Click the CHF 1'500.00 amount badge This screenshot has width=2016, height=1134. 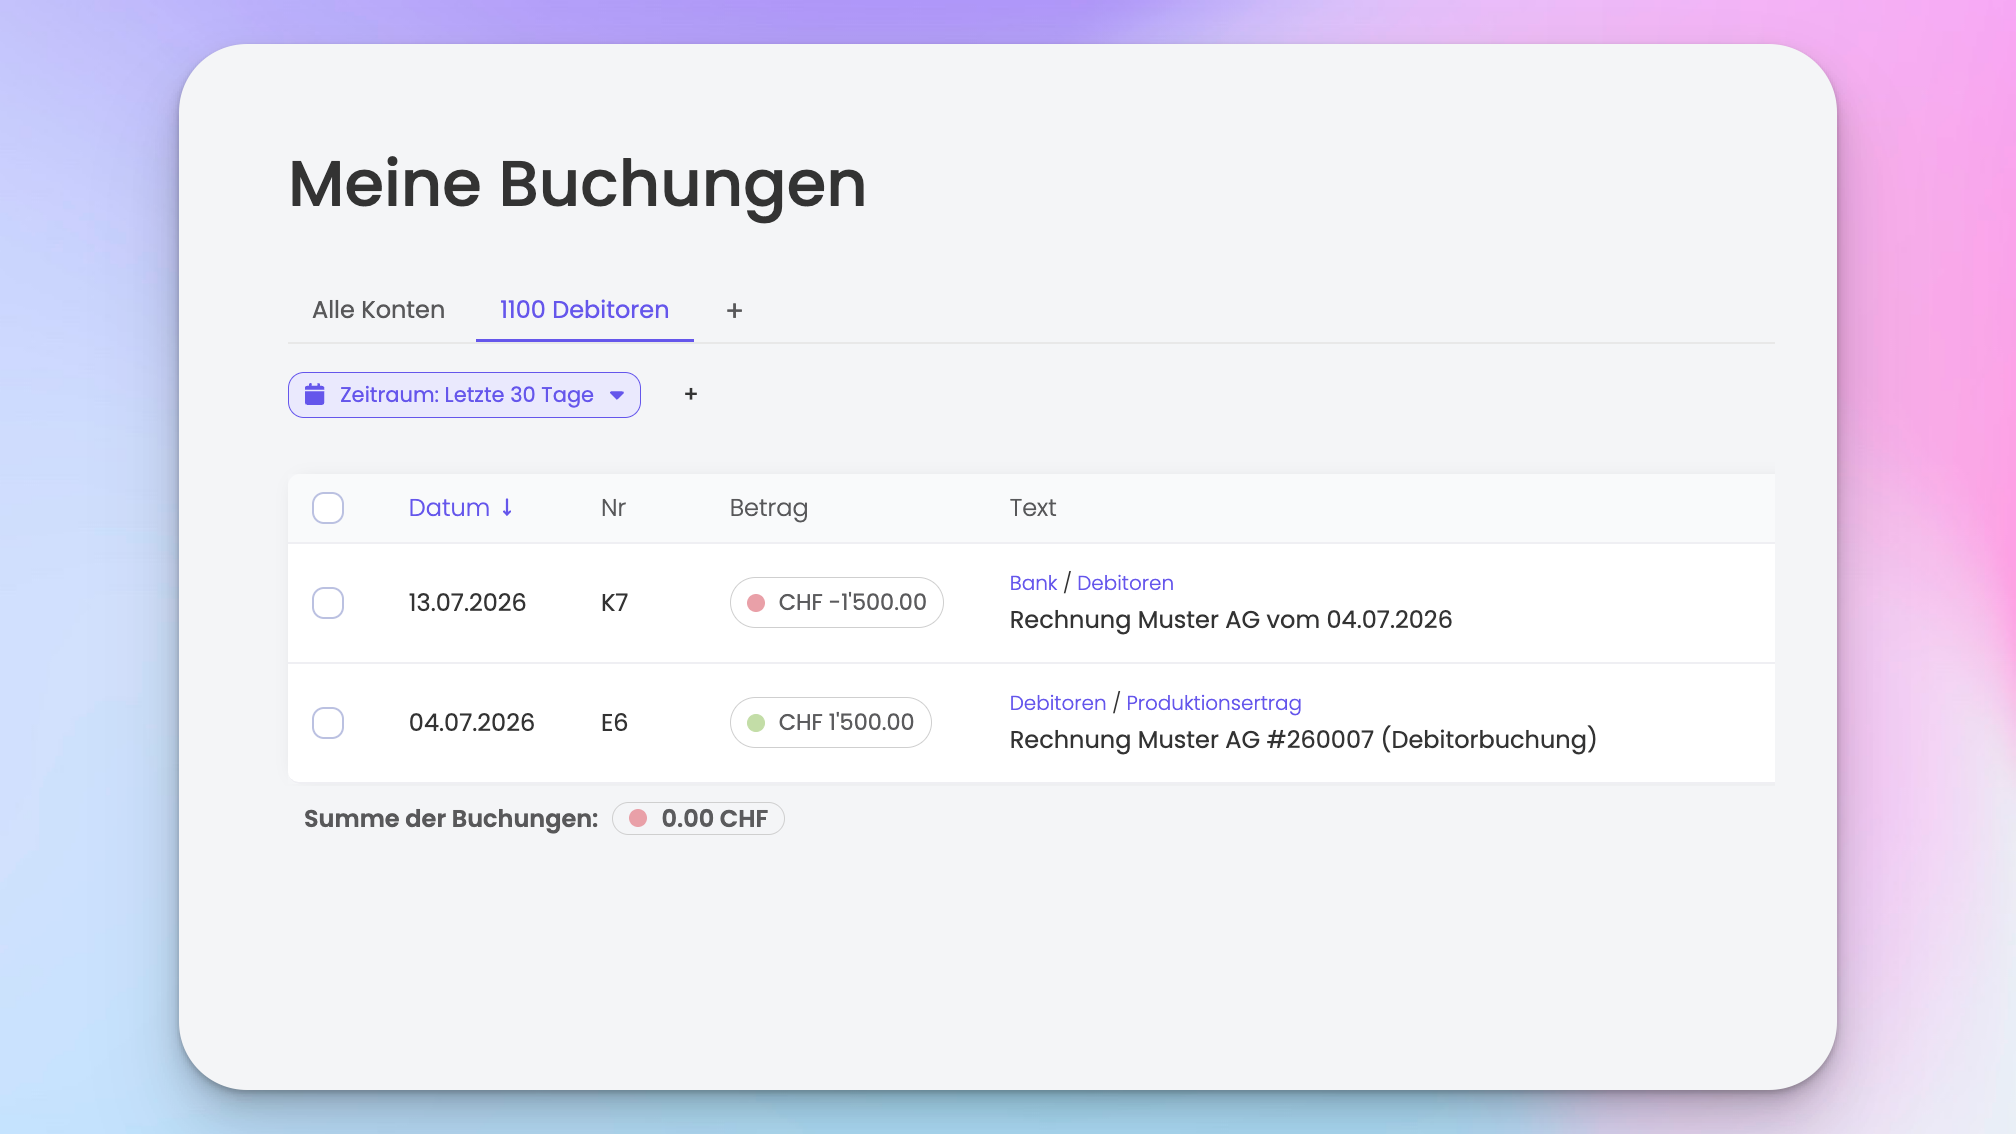click(831, 723)
